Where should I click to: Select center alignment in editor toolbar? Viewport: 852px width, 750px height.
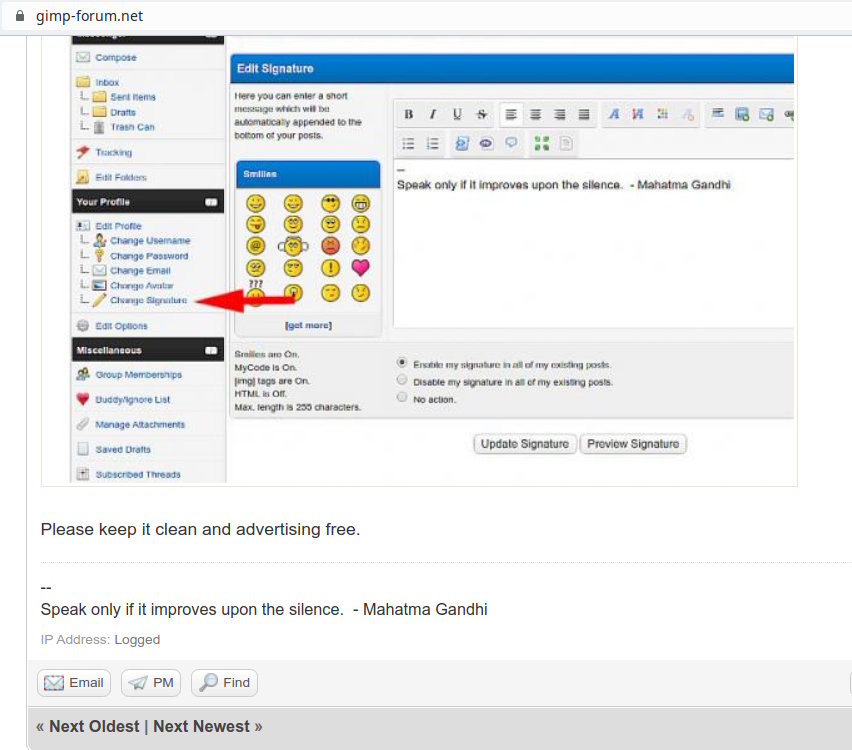[535, 114]
